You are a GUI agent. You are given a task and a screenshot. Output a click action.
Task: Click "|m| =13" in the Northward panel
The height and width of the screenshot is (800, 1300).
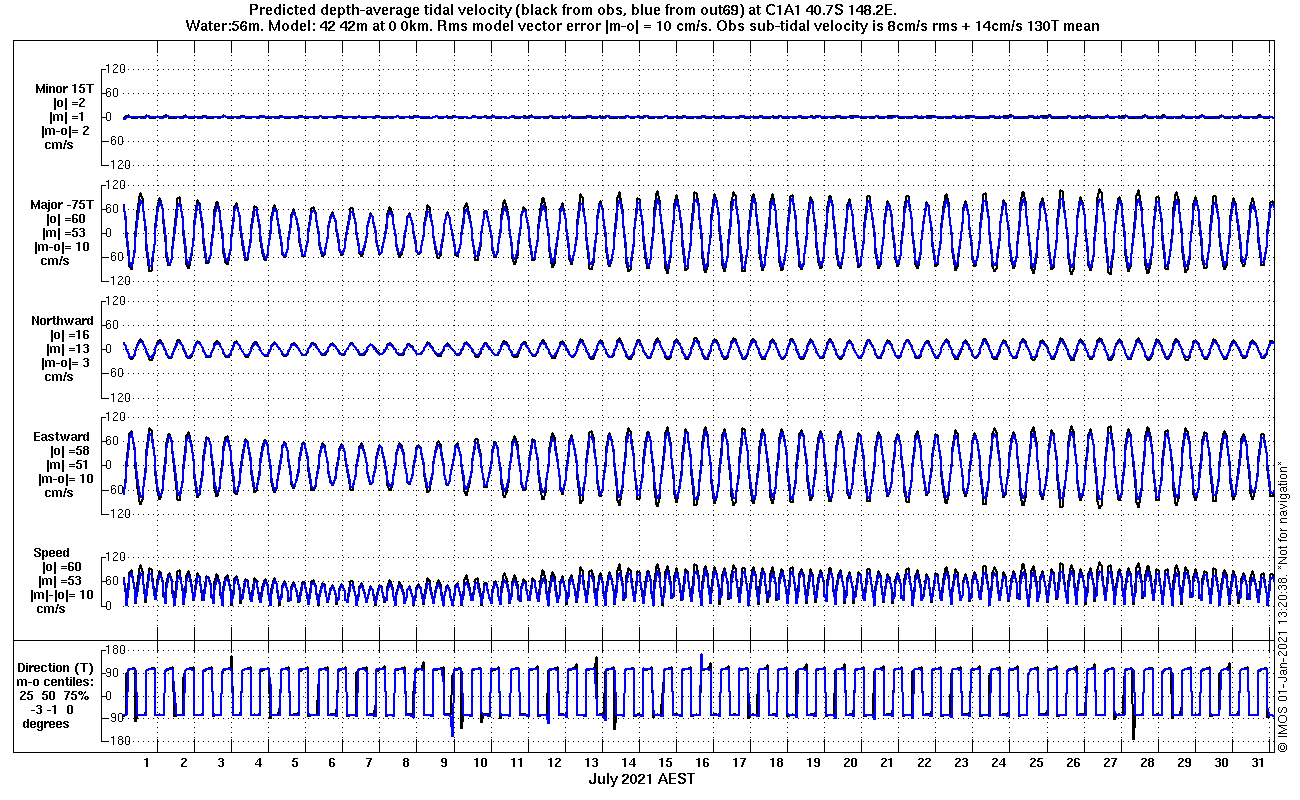(x=70, y=349)
